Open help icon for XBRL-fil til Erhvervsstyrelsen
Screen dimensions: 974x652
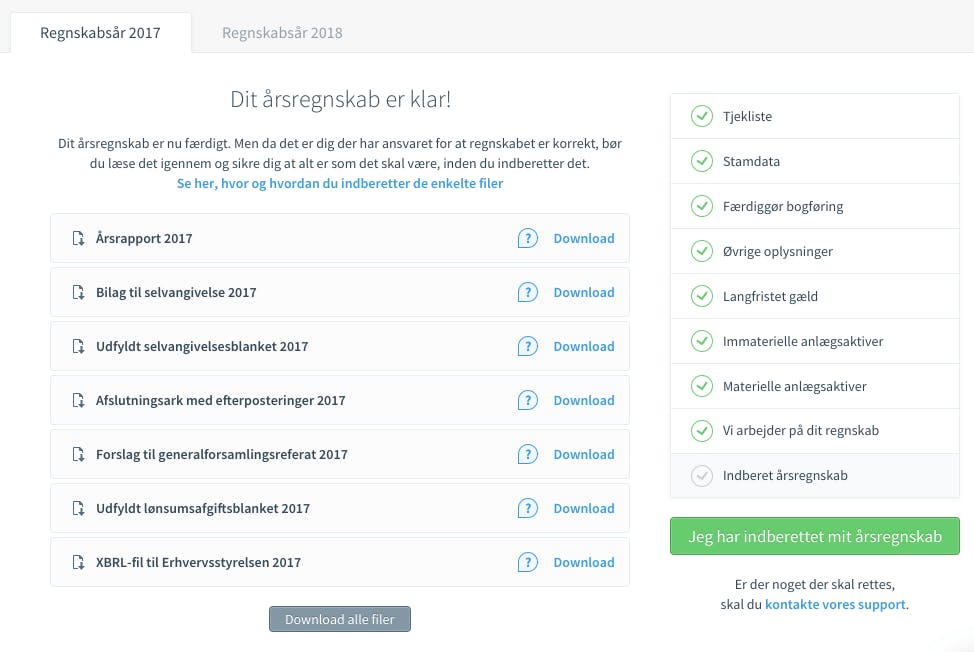pos(527,563)
